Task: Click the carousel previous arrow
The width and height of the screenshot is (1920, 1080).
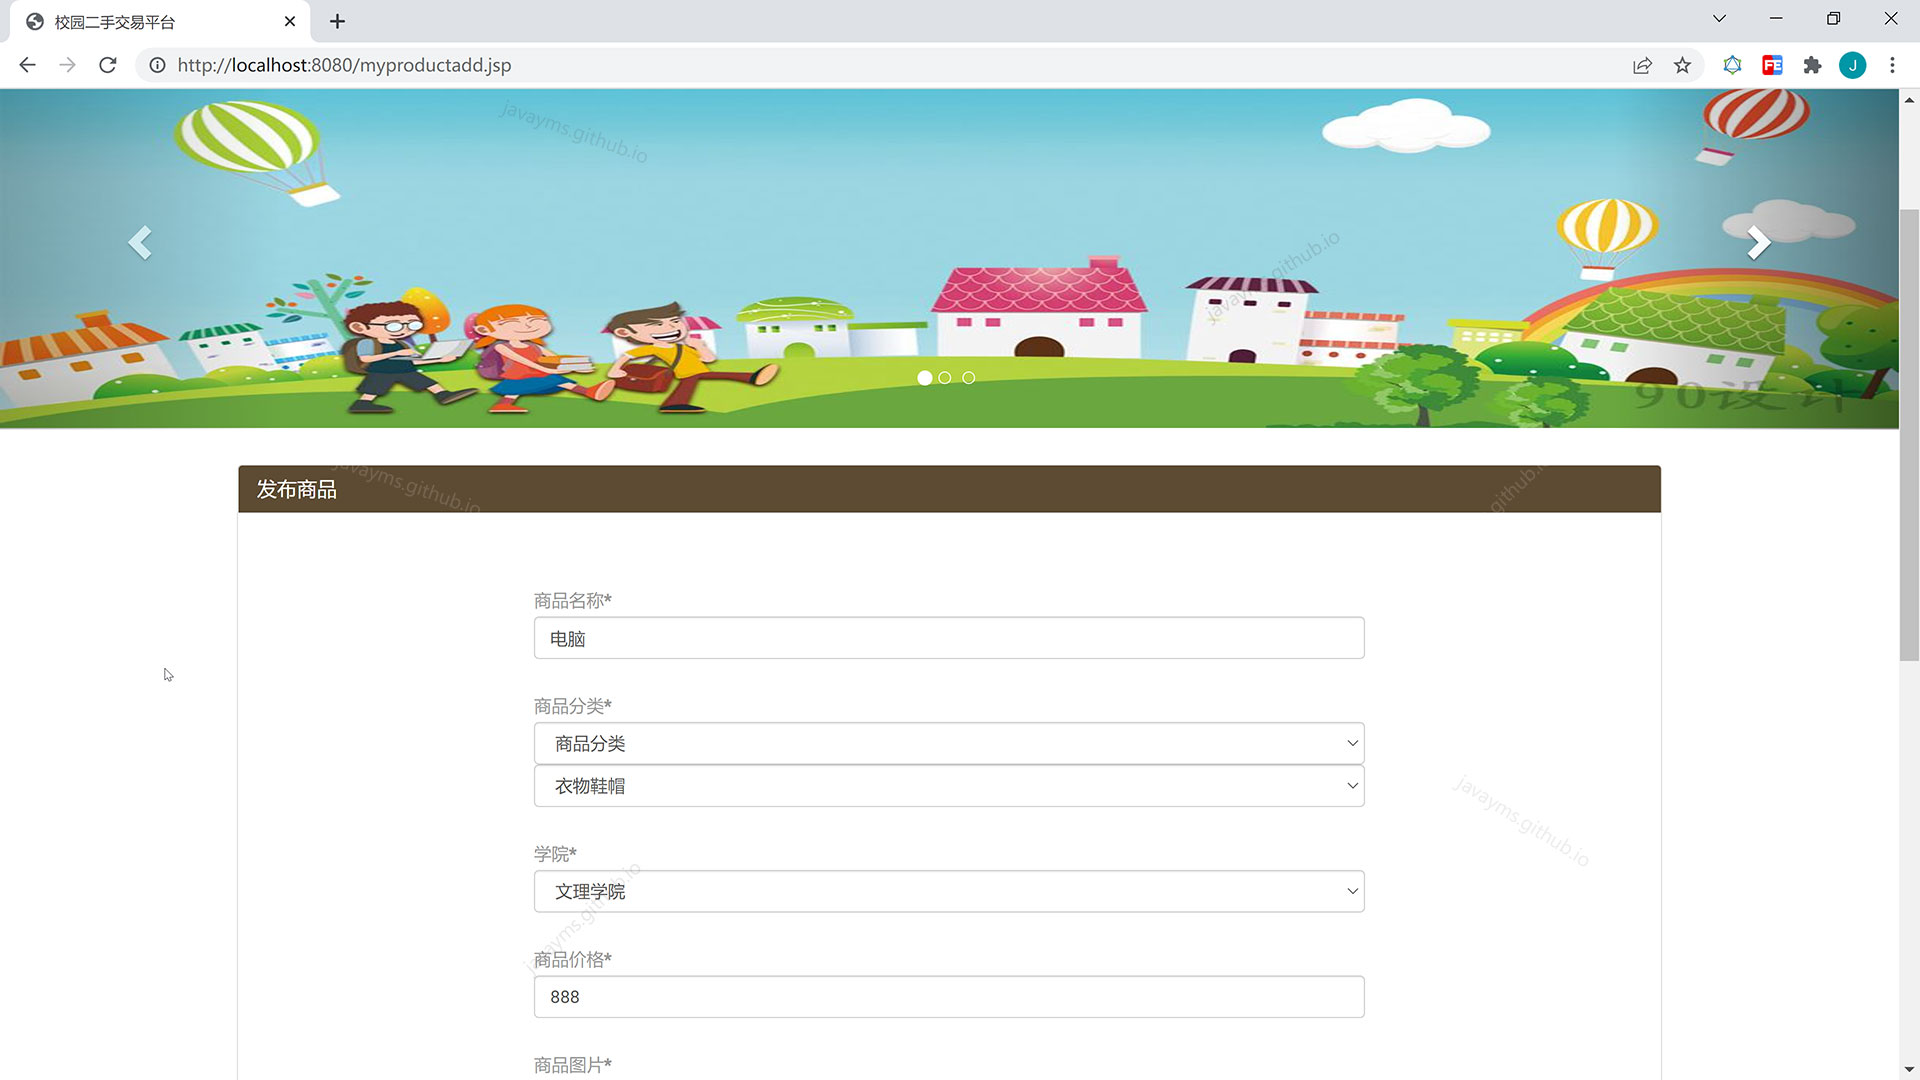Action: tap(140, 243)
